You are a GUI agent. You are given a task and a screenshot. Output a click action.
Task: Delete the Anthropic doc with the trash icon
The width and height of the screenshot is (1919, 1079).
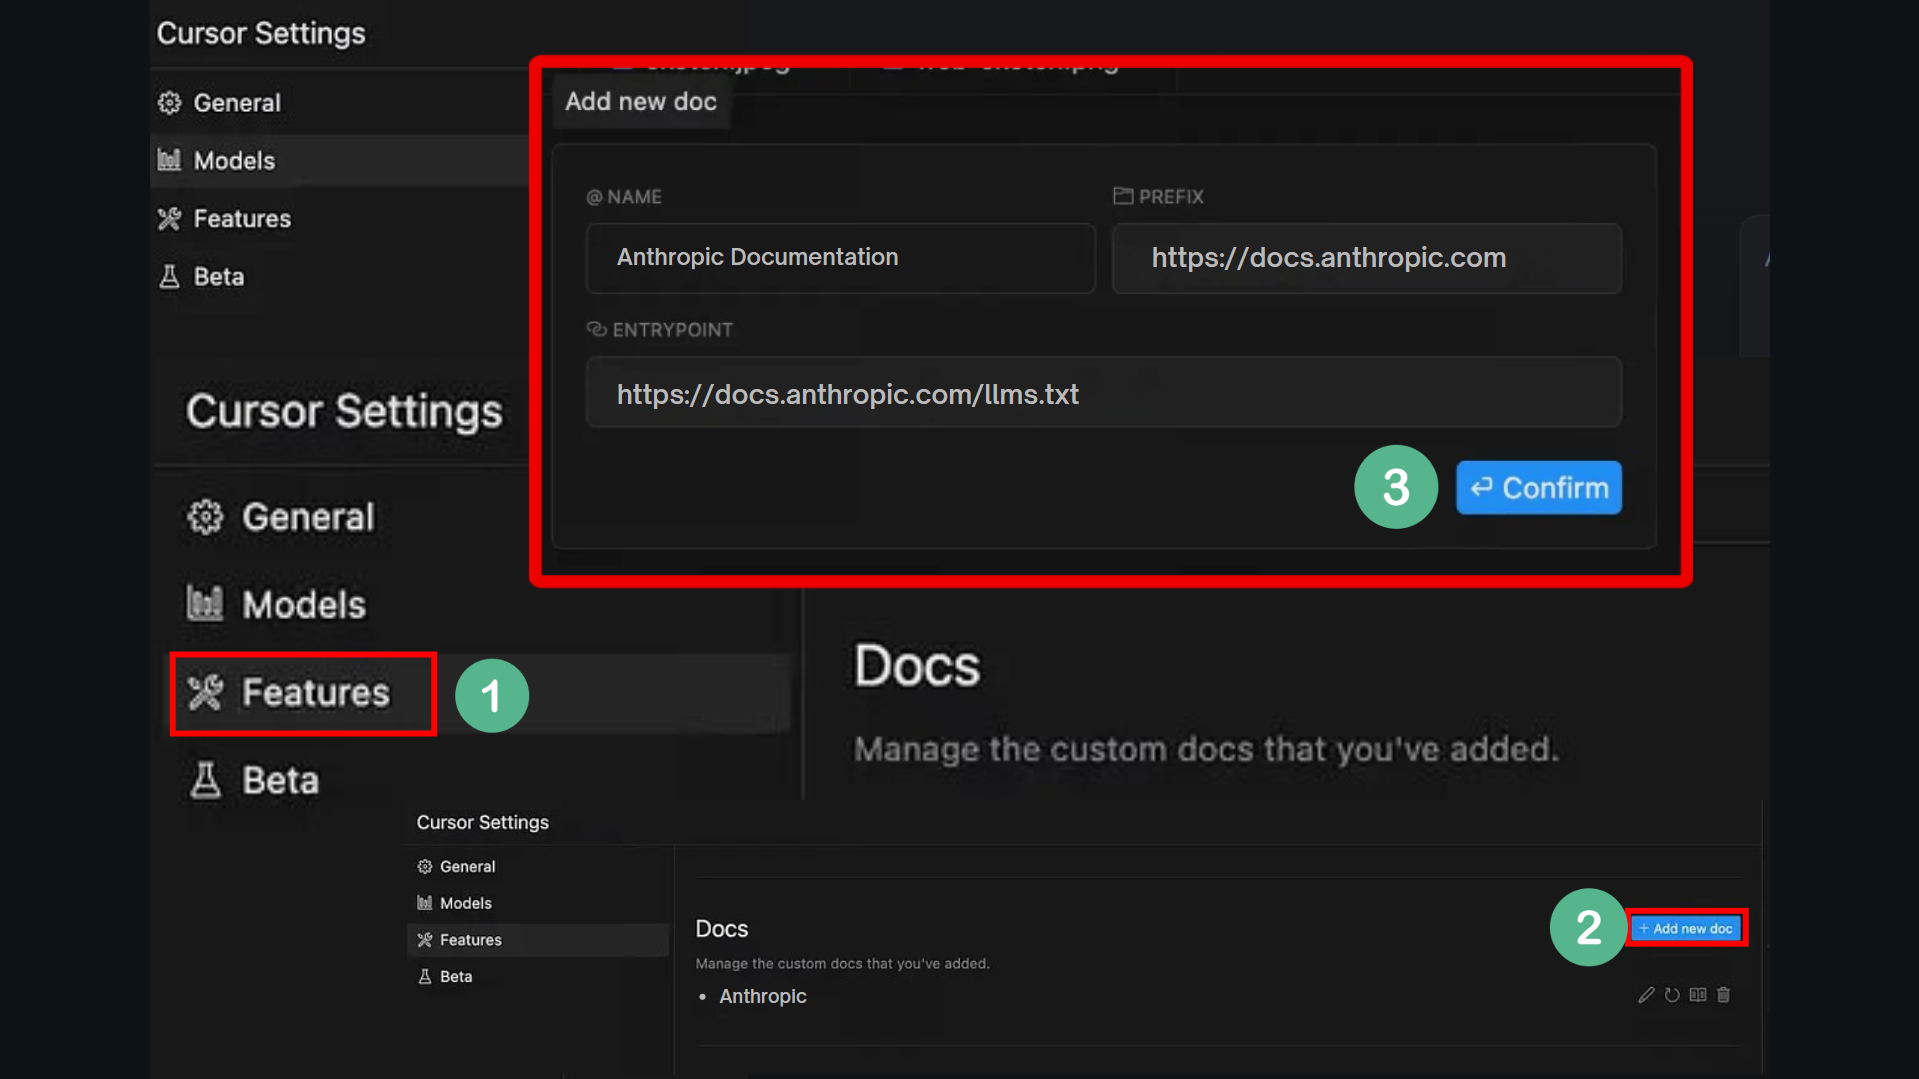tap(1723, 995)
